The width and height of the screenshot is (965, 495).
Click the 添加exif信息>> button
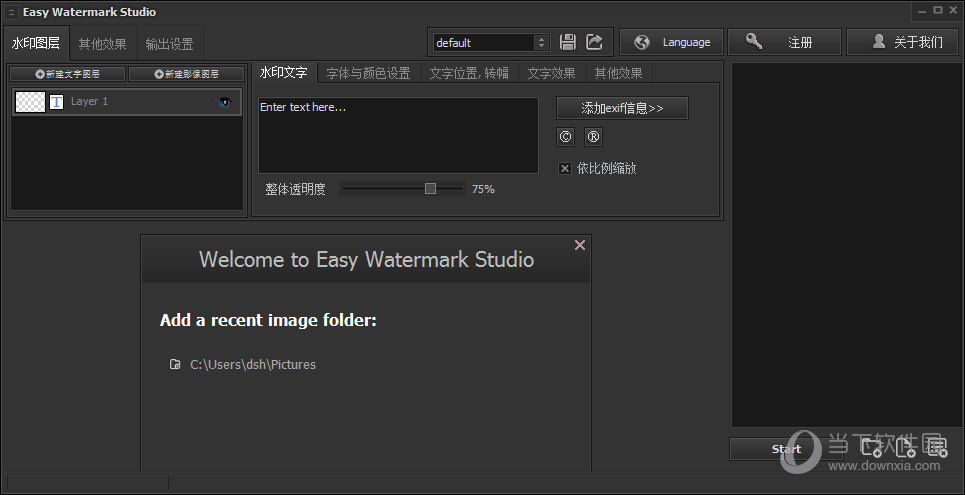coord(622,108)
